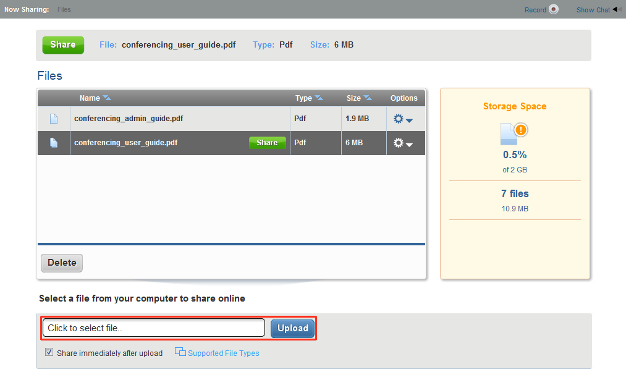Sort files by Name column
The height and width of the screenshot is (372, 626).
tap(95, 98)
